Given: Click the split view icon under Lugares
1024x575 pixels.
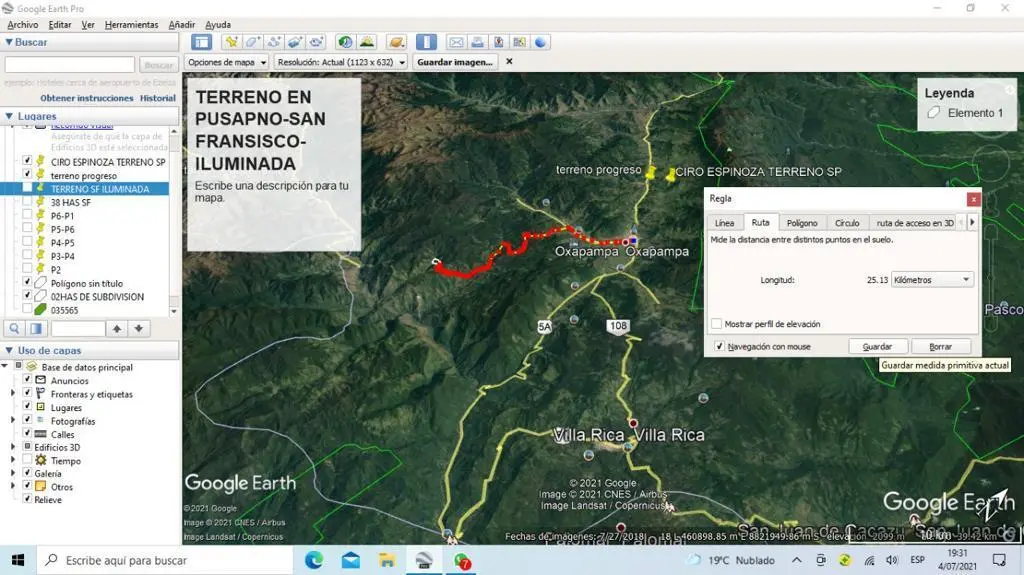Looking at the screenshot, I should tap(37, 329).
